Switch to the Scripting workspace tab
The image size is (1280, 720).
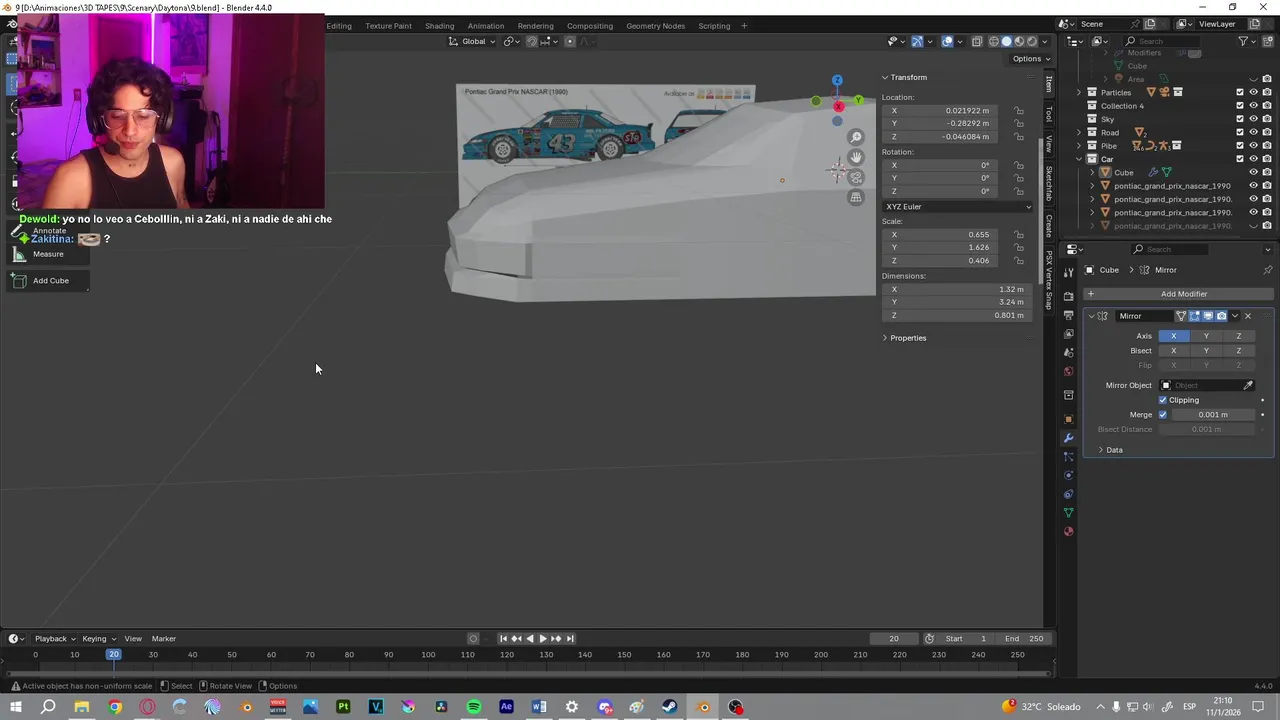[714, 26]
